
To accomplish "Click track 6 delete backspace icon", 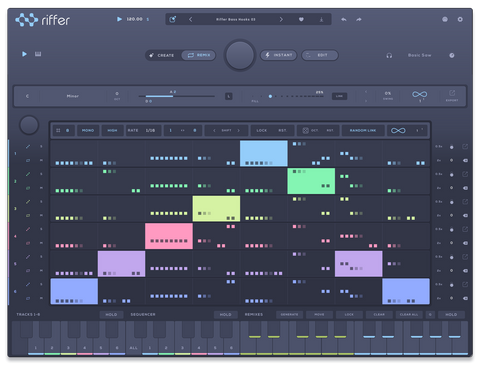I will click(x=465, y=298).
